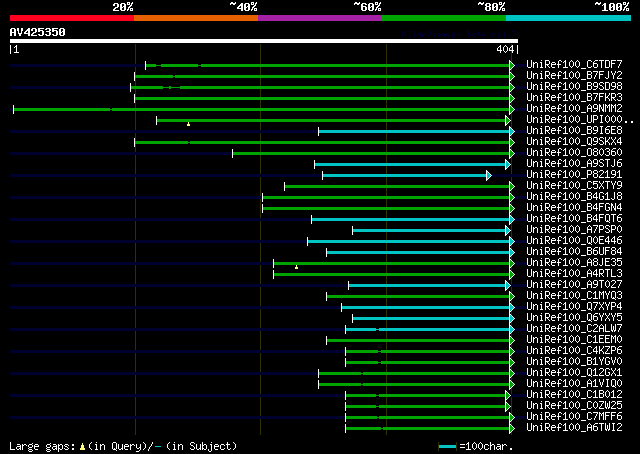
Task: Select label UniRef100_A9STJ6
Action: pos(574,164)
